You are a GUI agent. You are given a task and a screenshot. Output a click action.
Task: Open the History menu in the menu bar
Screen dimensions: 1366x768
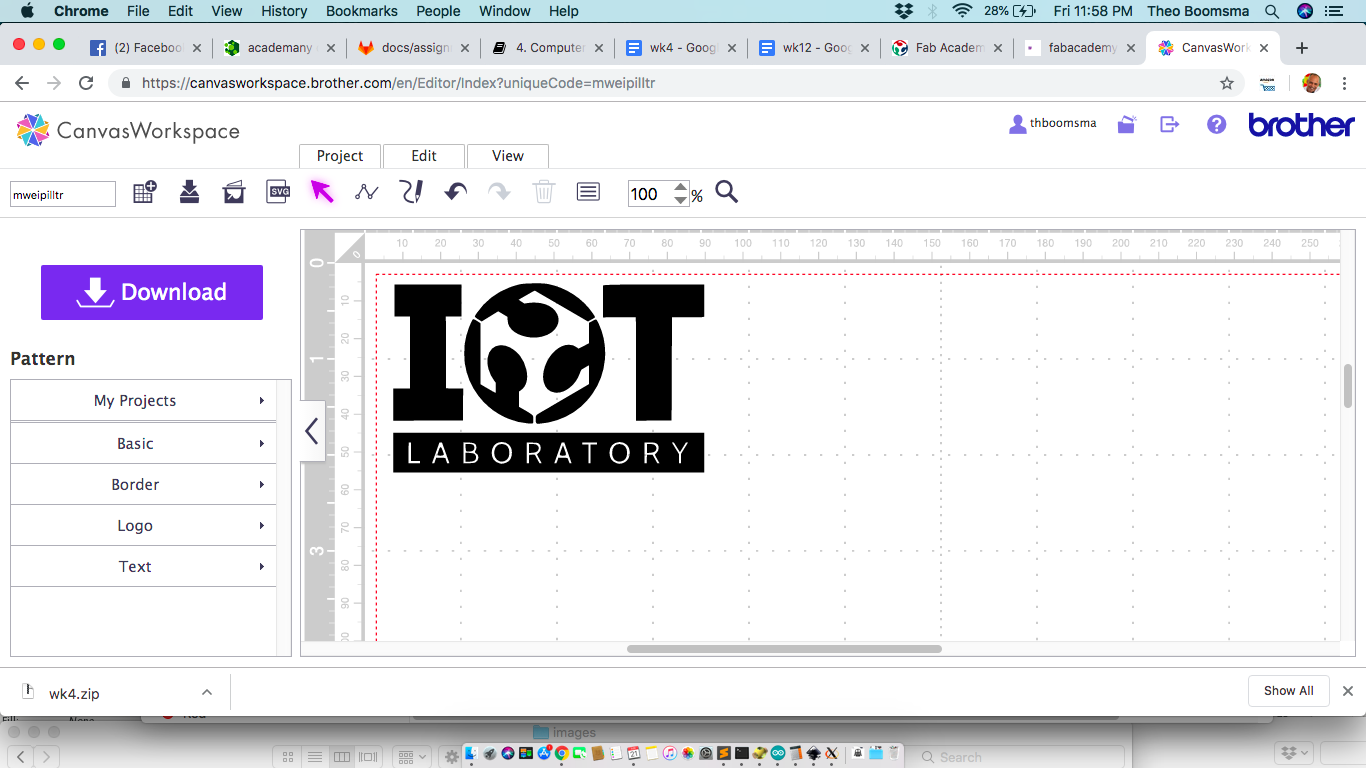(x=284, y=11)
